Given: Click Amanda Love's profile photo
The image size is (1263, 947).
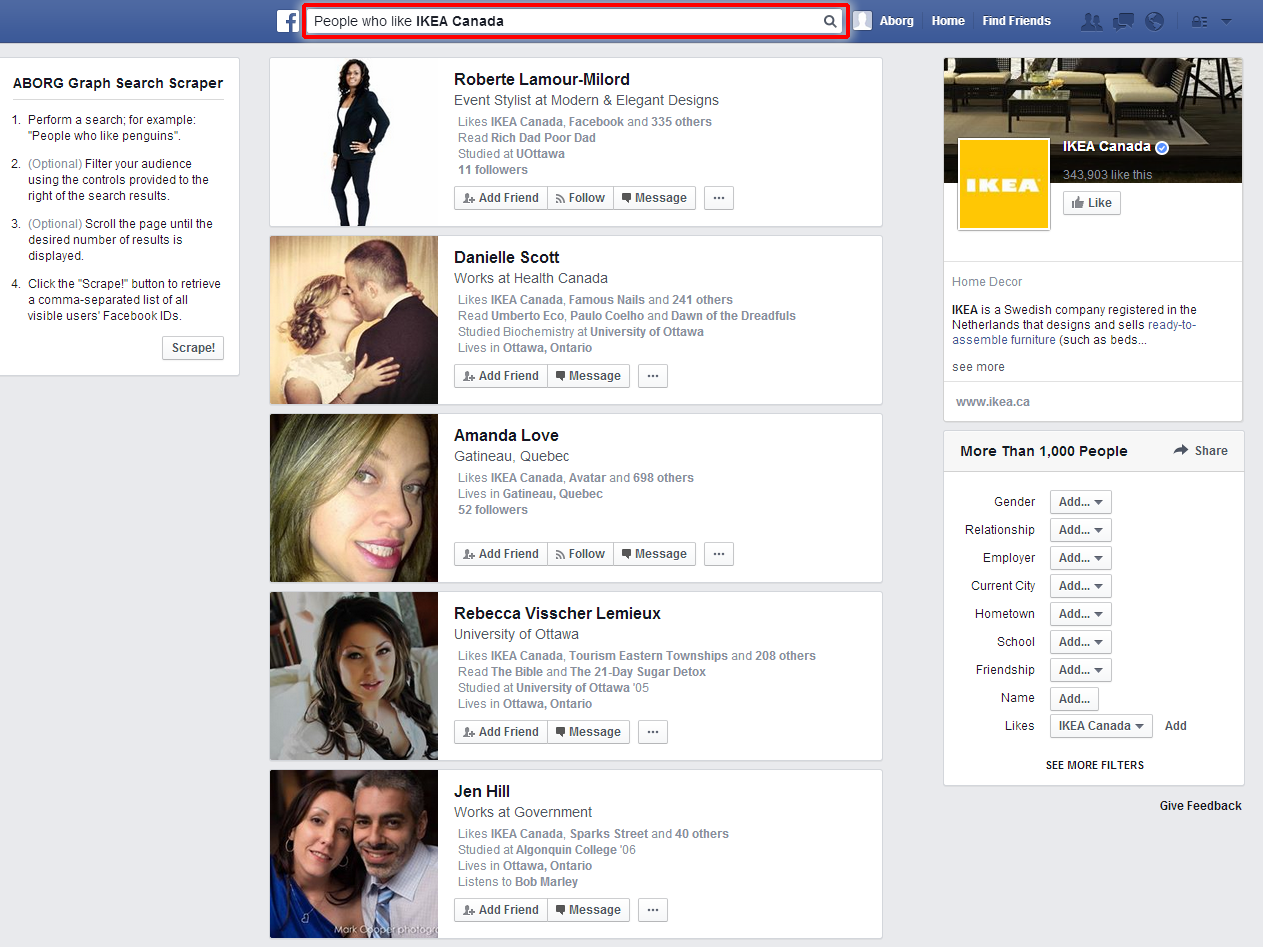Looking at the screenshot, I should (x=354, y=498).
